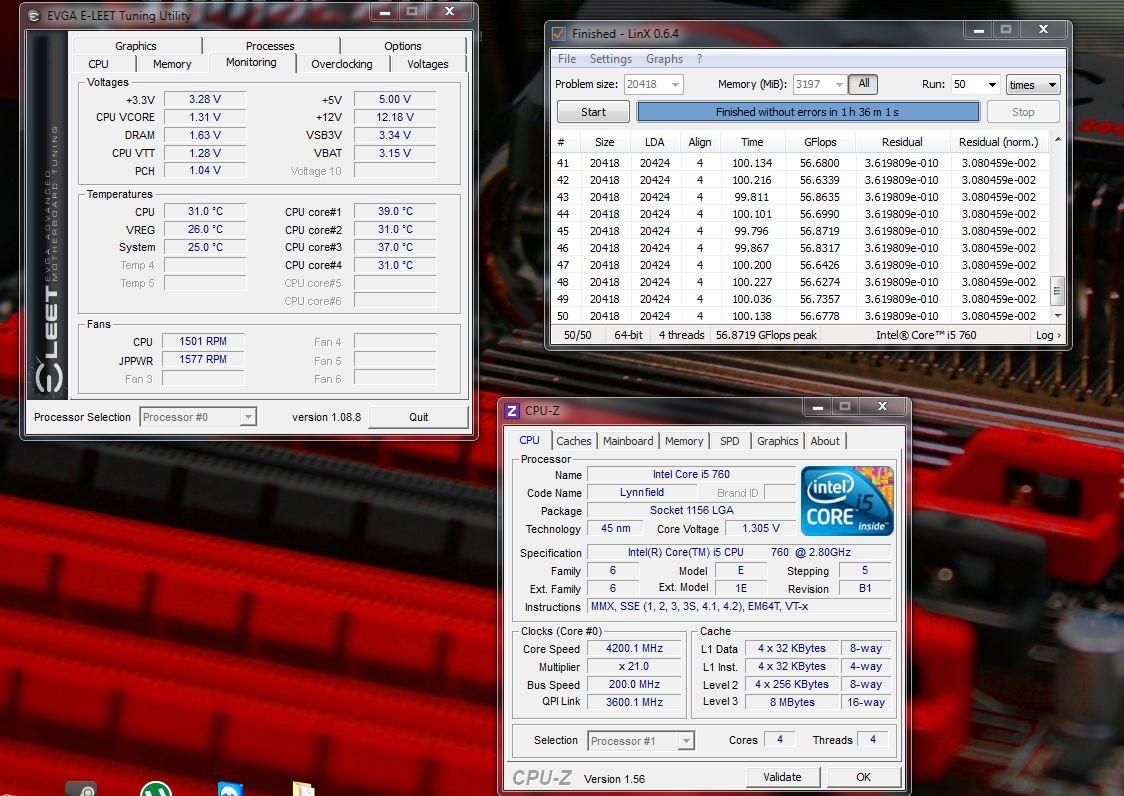Image resolution: width=1124 pixels, height=796 pixels.
Task: Switch to the Processes tab in E-LEET
Action: tap(270, 46)
